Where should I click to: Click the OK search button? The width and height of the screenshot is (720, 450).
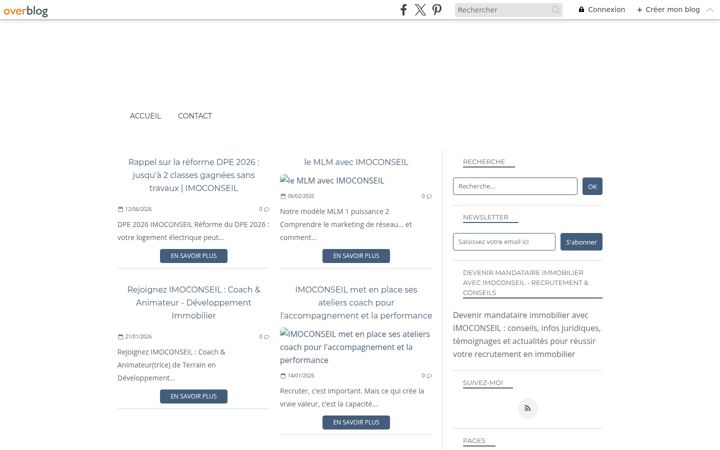coord(592,186)
